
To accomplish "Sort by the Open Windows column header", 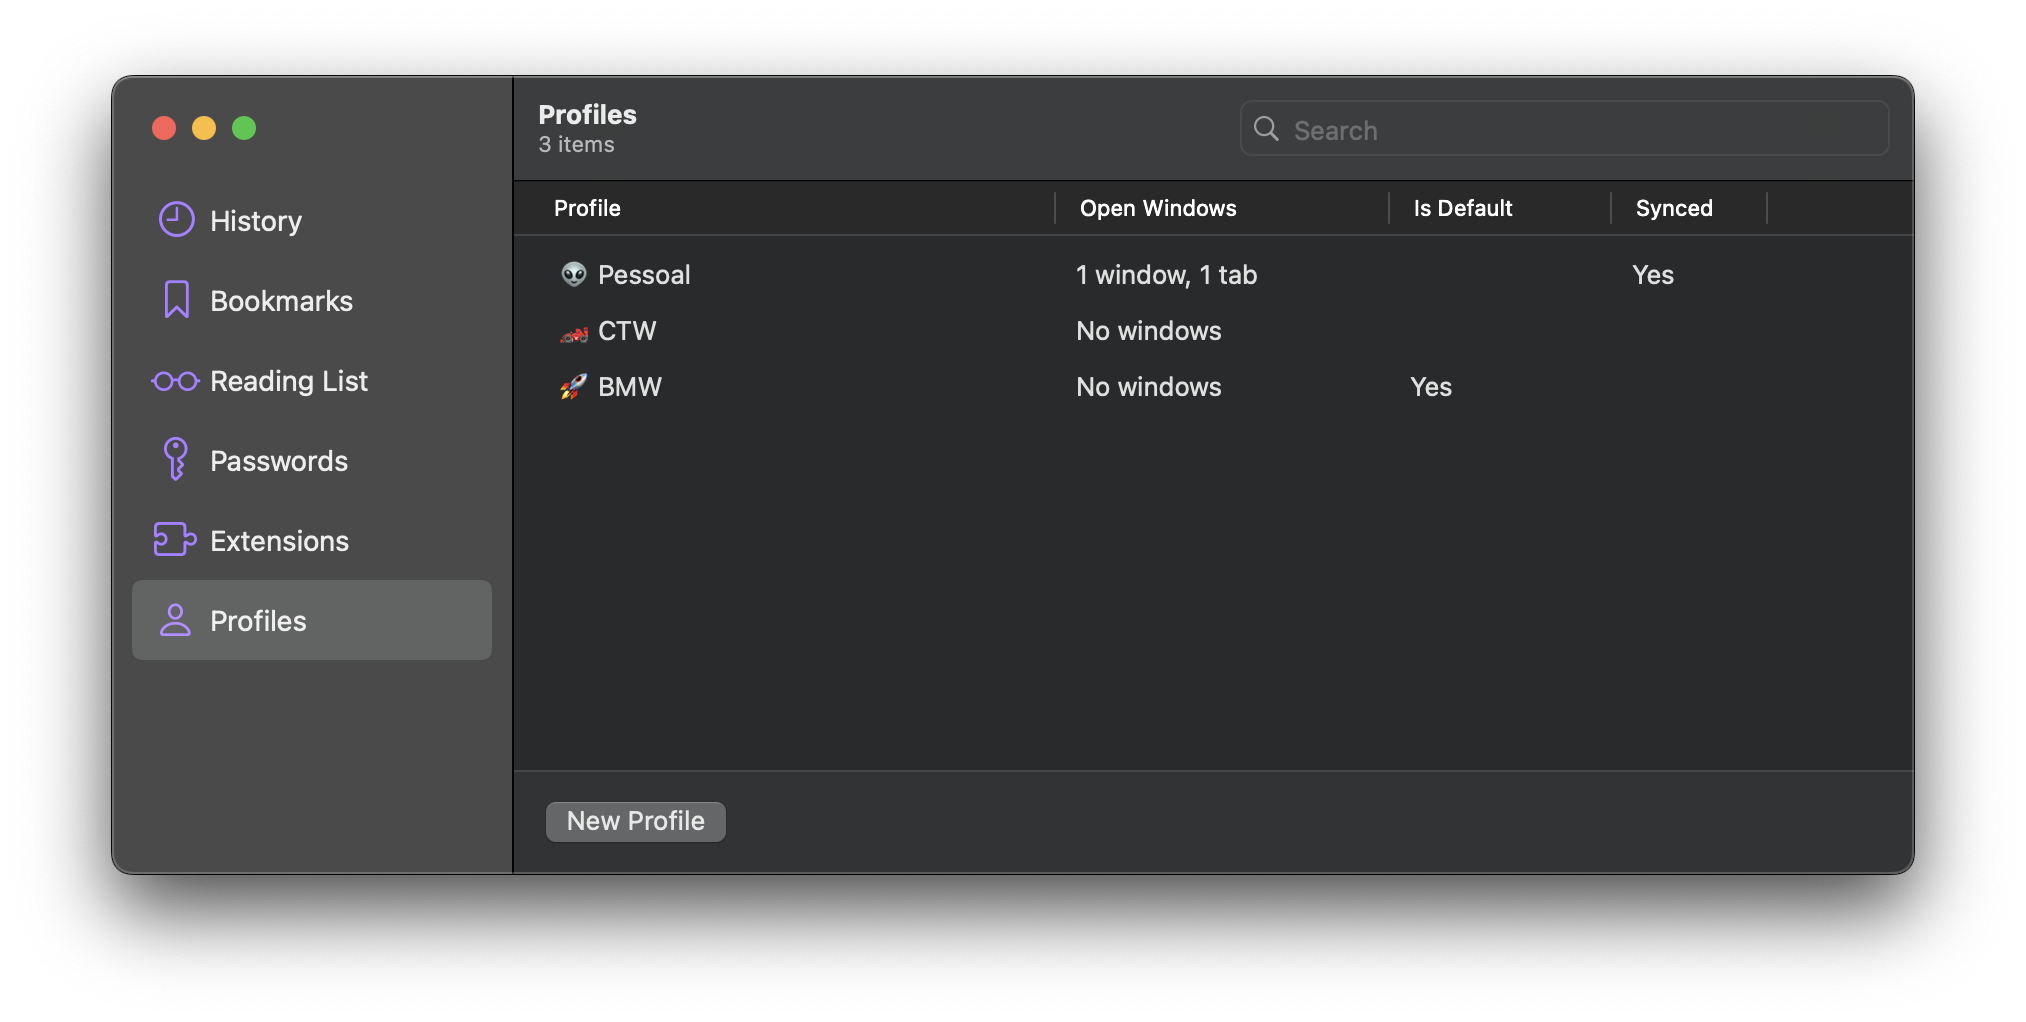I will [x=1157, y=208].
